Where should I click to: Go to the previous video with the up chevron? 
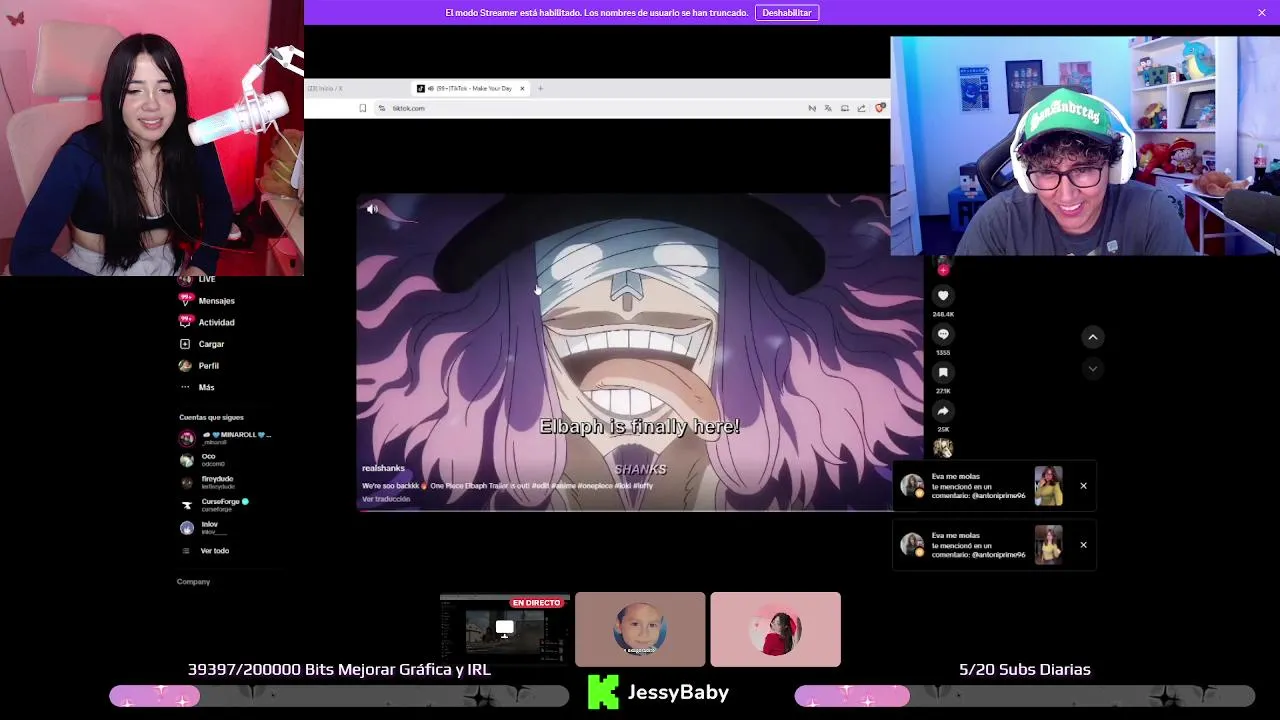[1093, 337]
